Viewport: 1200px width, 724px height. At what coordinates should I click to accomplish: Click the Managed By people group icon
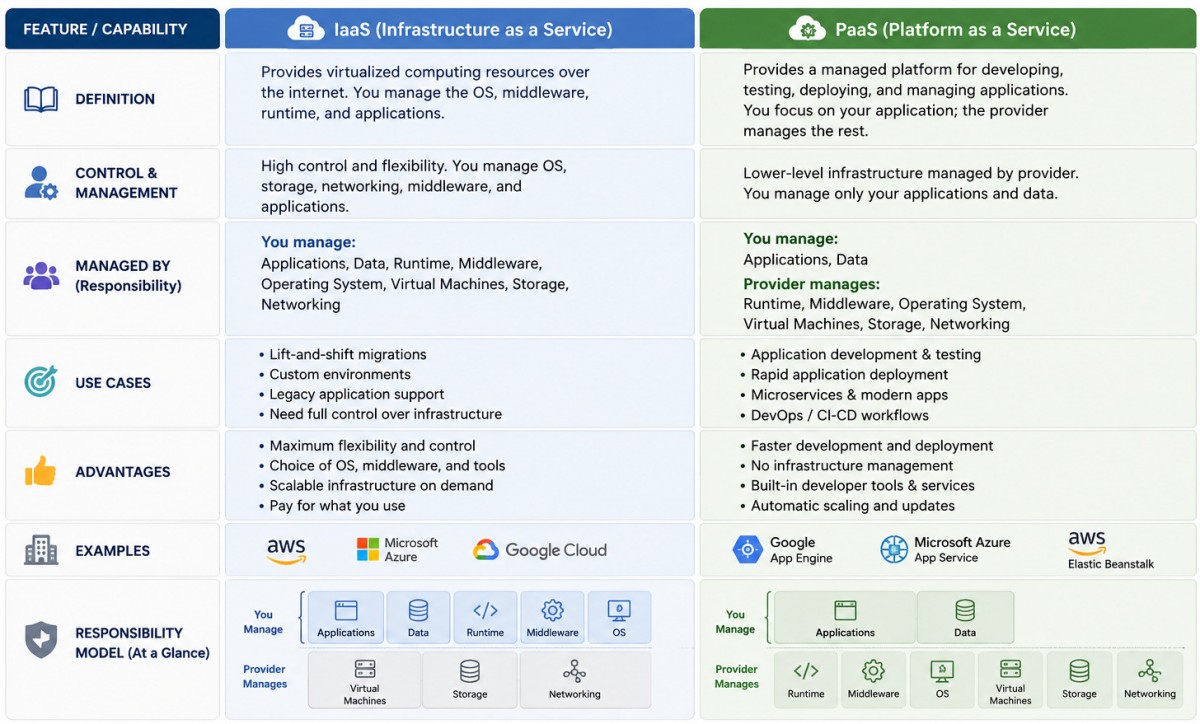[x=41, y=276]
